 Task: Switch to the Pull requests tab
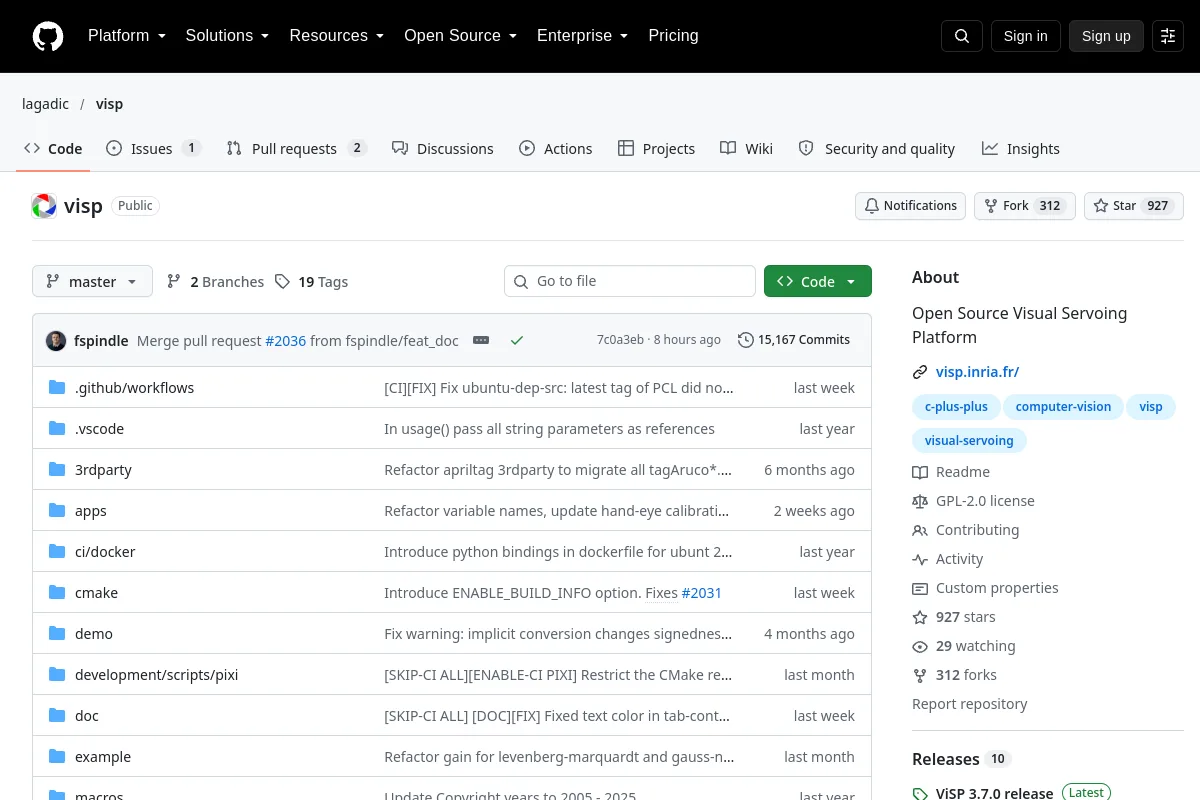tap(297, 148)
